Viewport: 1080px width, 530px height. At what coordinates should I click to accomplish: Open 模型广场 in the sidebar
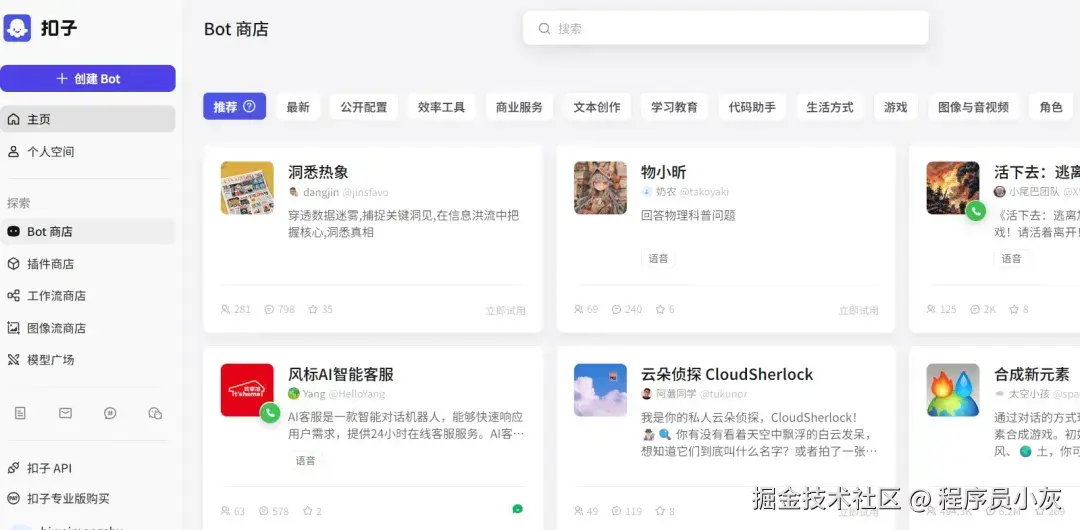click(x=87, y=360)
